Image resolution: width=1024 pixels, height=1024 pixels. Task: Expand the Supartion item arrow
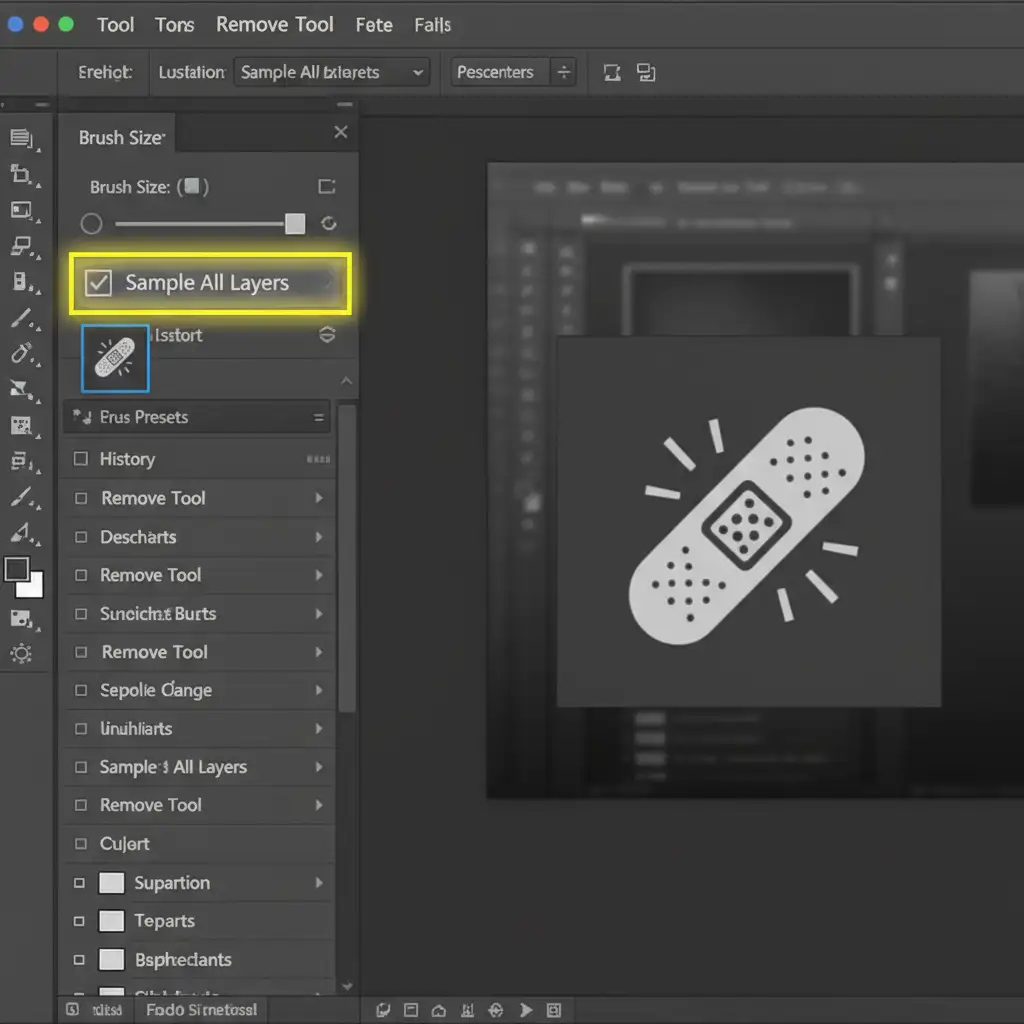[x=319, y=883]
